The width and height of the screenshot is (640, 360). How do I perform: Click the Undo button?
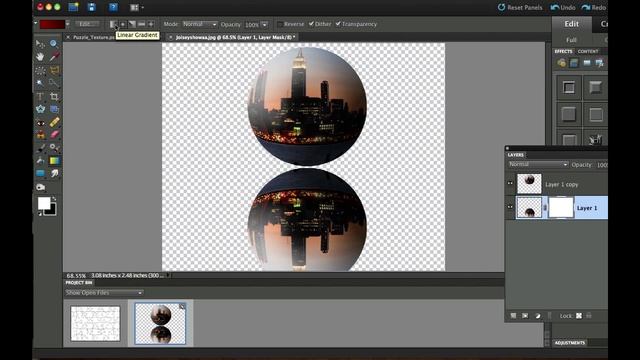click(x=563, y=7)
